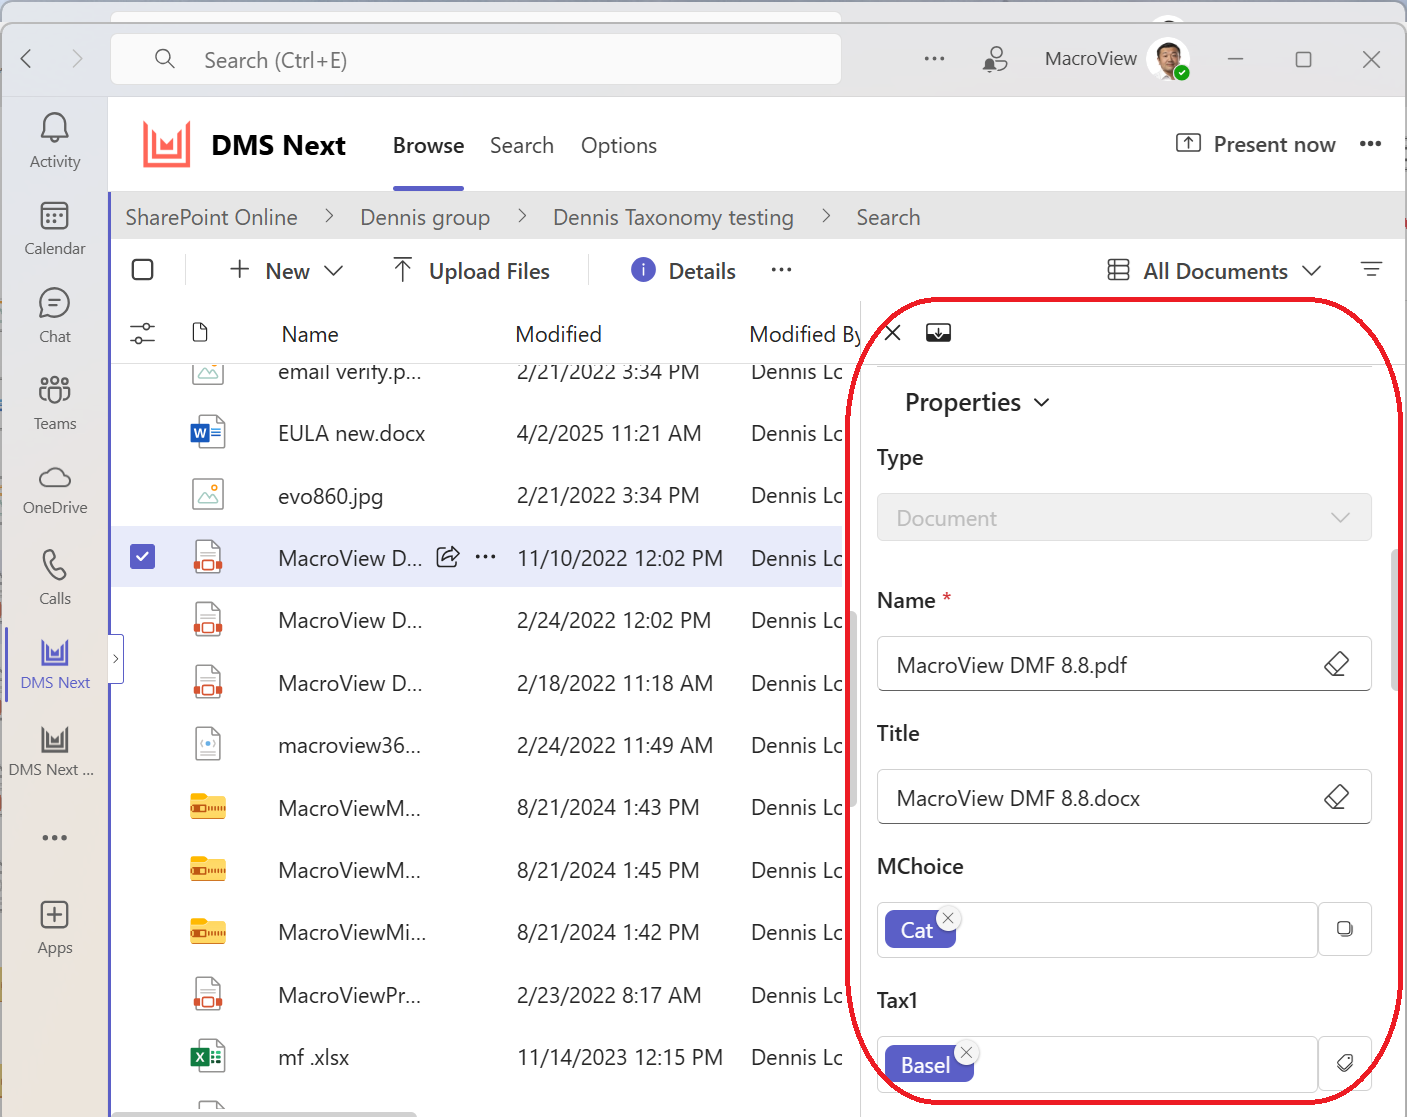Screen dimensions: 1407x1117
Task: Switch to the Options tab
Action: pos(619,146)
